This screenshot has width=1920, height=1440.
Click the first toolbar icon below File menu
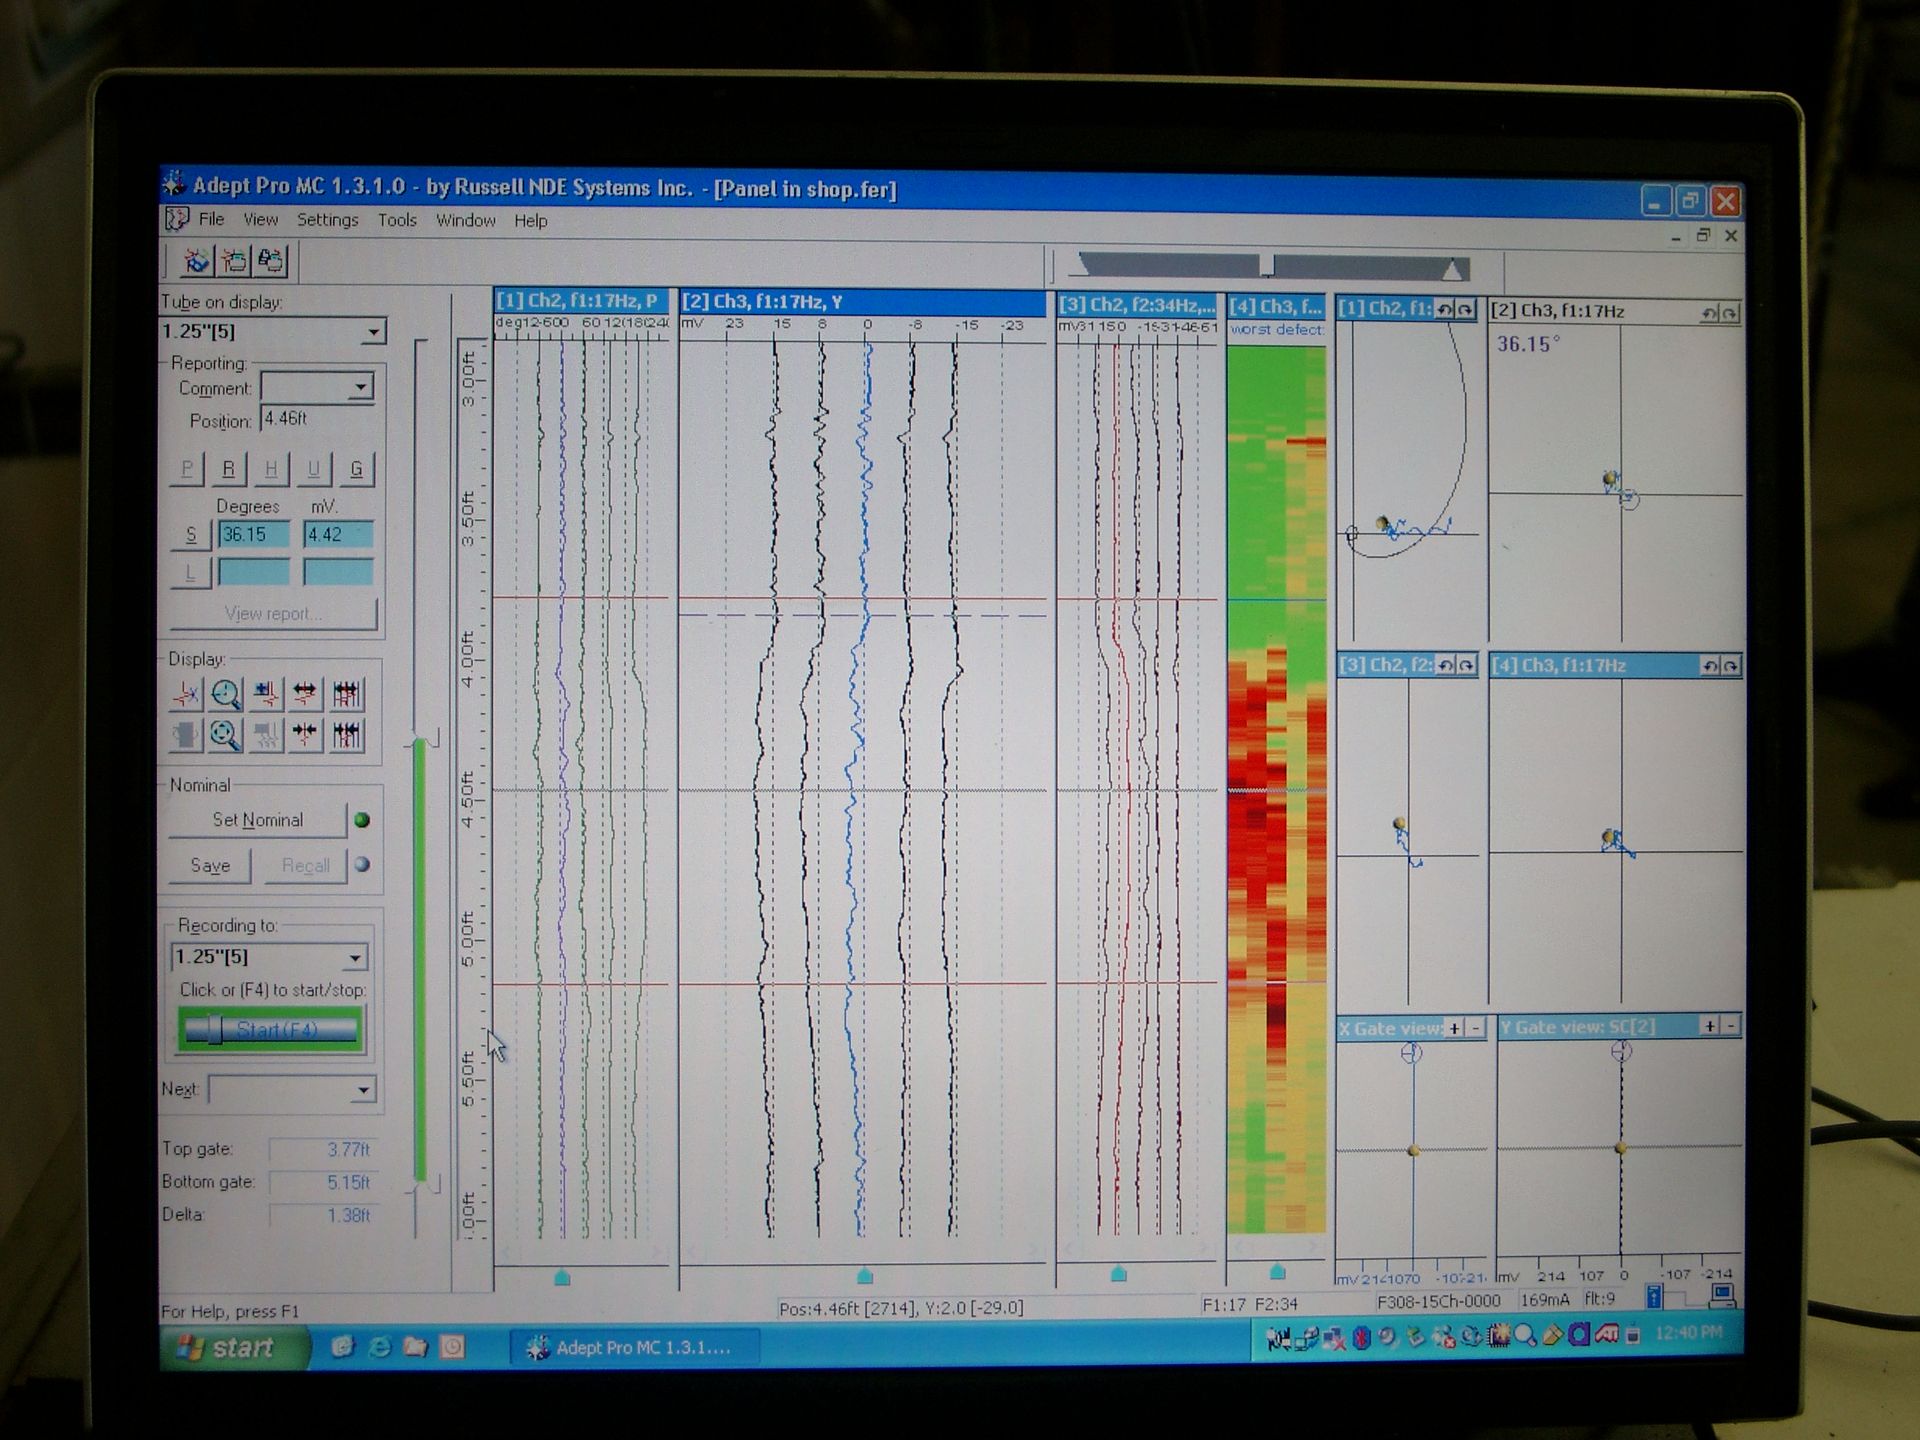click(197, 261)
